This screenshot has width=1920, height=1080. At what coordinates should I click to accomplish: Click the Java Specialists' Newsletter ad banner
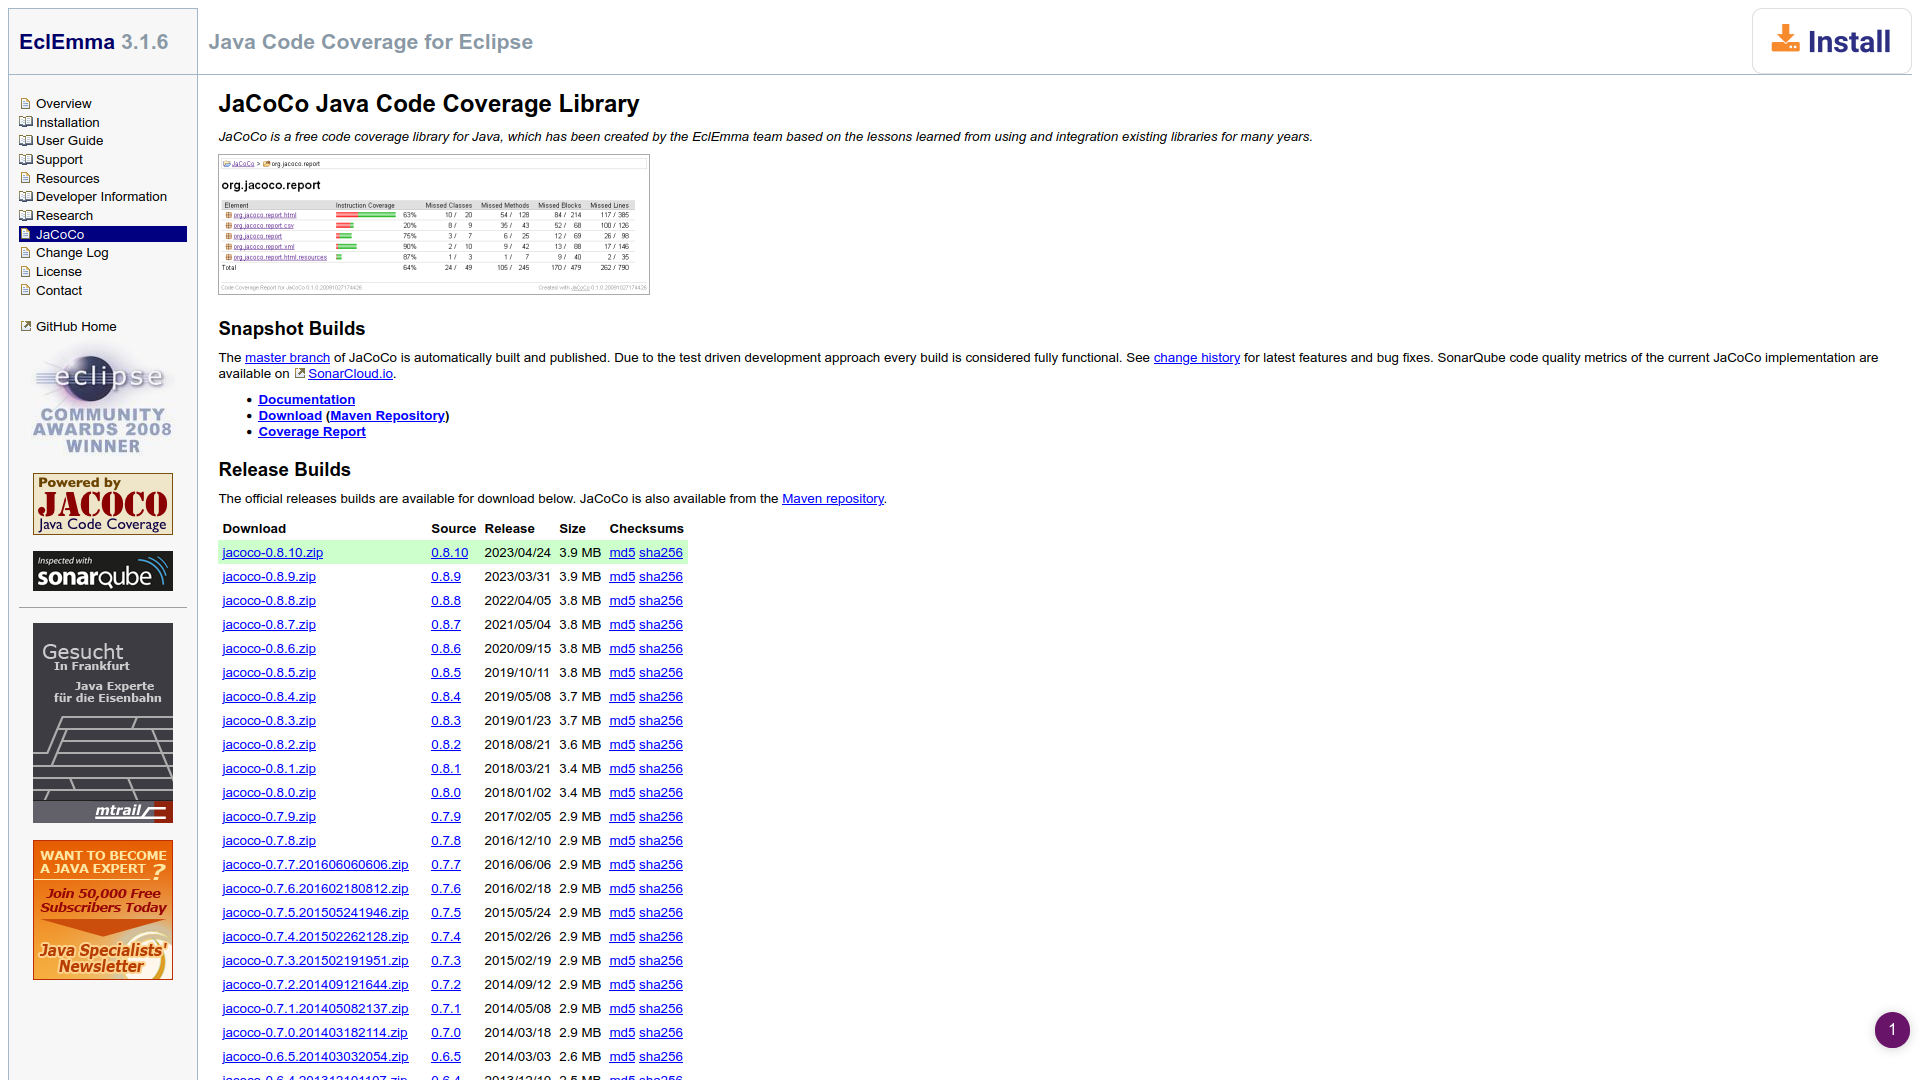pyautogui.click(x=102, y=910)
